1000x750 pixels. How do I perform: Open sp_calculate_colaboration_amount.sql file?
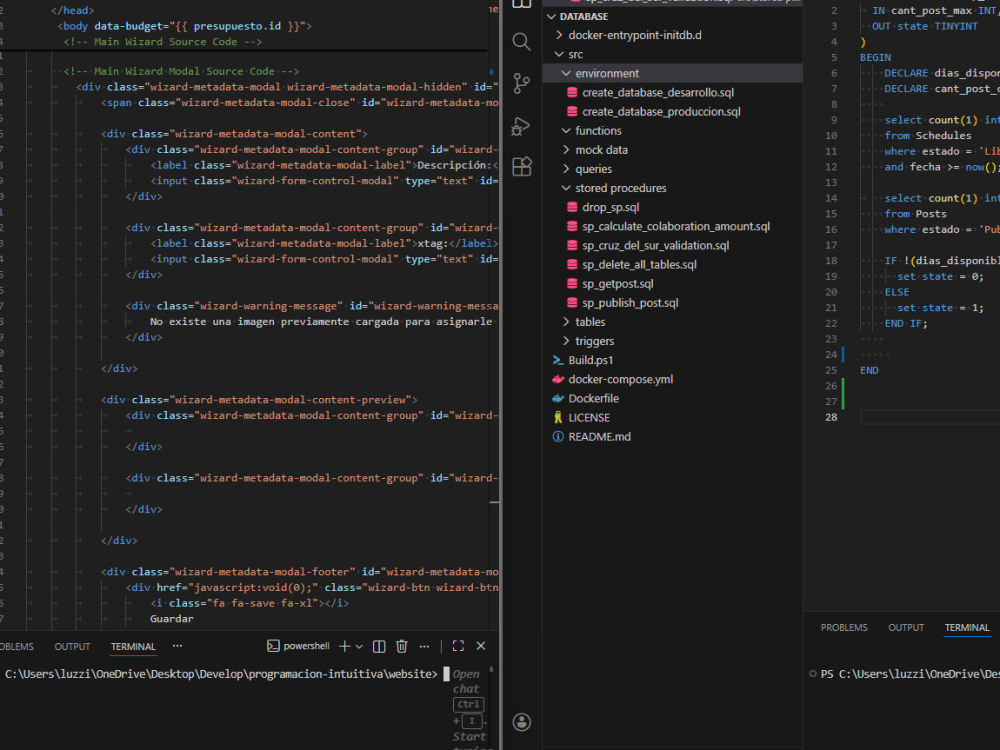[x=675, y=226]
